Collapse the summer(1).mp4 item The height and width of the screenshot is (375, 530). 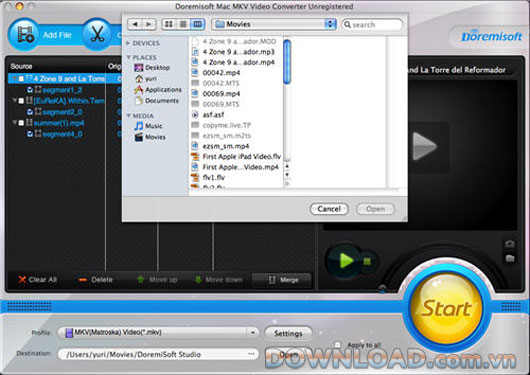pos(15,122)
